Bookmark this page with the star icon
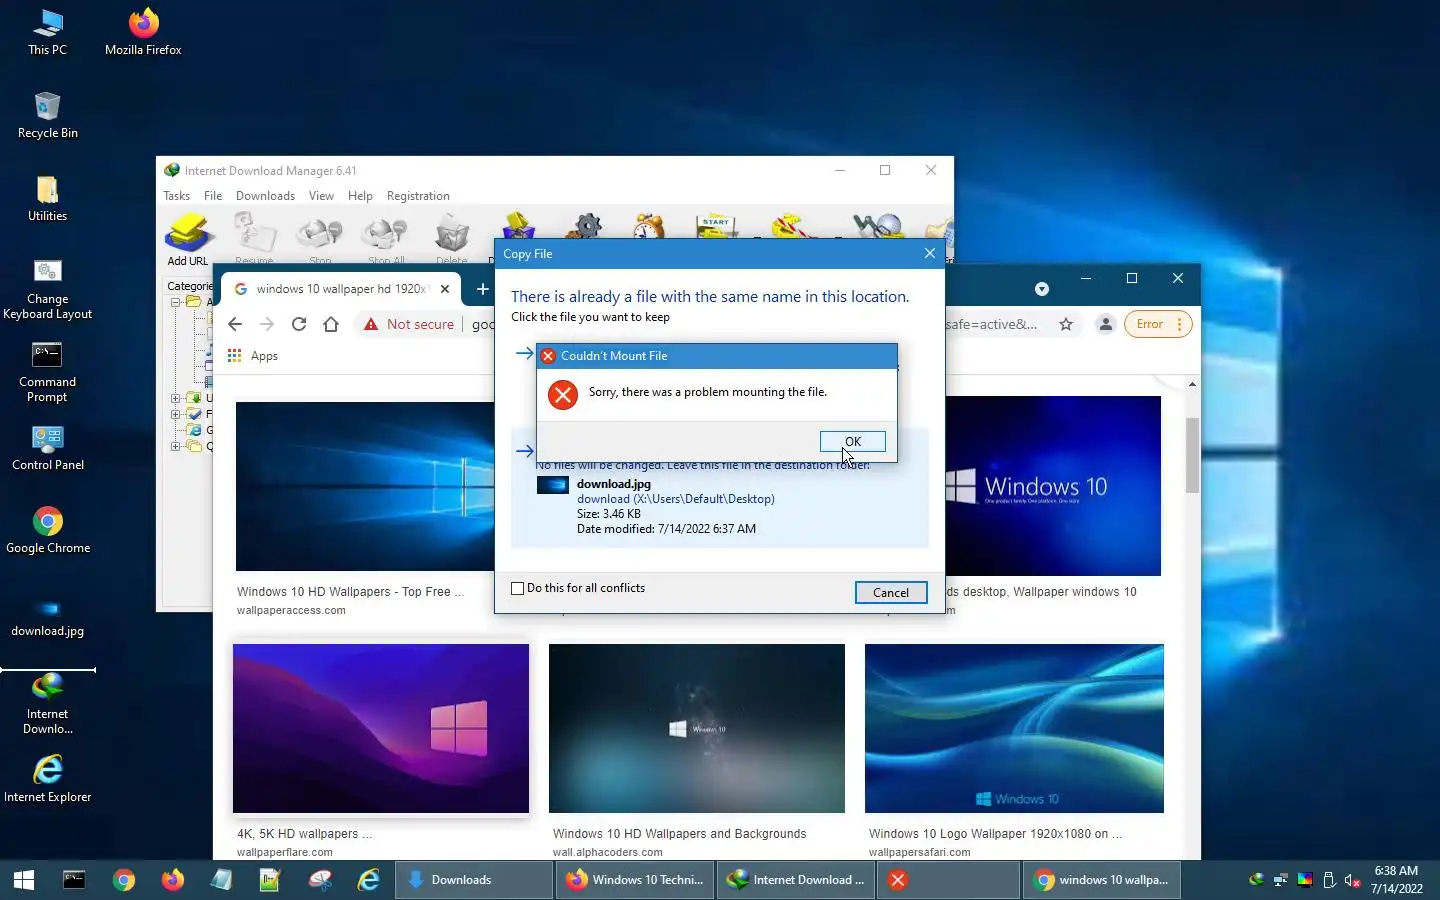The width and height of the screenshot is (1440, 900). coord(1066,324)
